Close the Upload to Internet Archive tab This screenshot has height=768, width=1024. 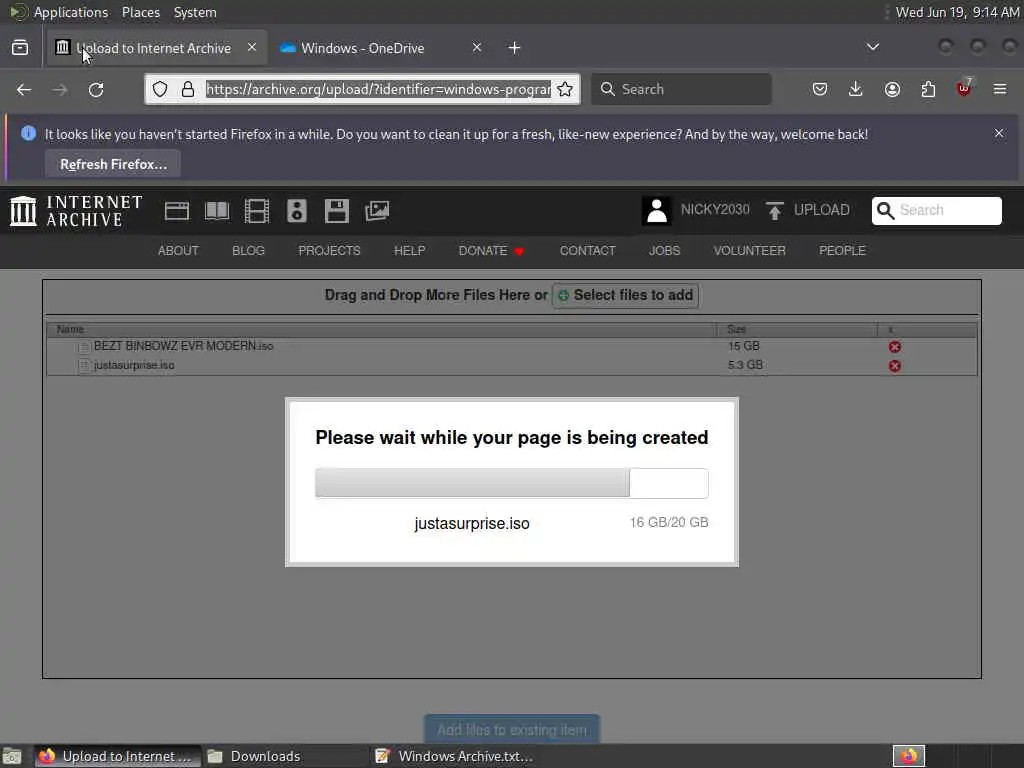251,47
